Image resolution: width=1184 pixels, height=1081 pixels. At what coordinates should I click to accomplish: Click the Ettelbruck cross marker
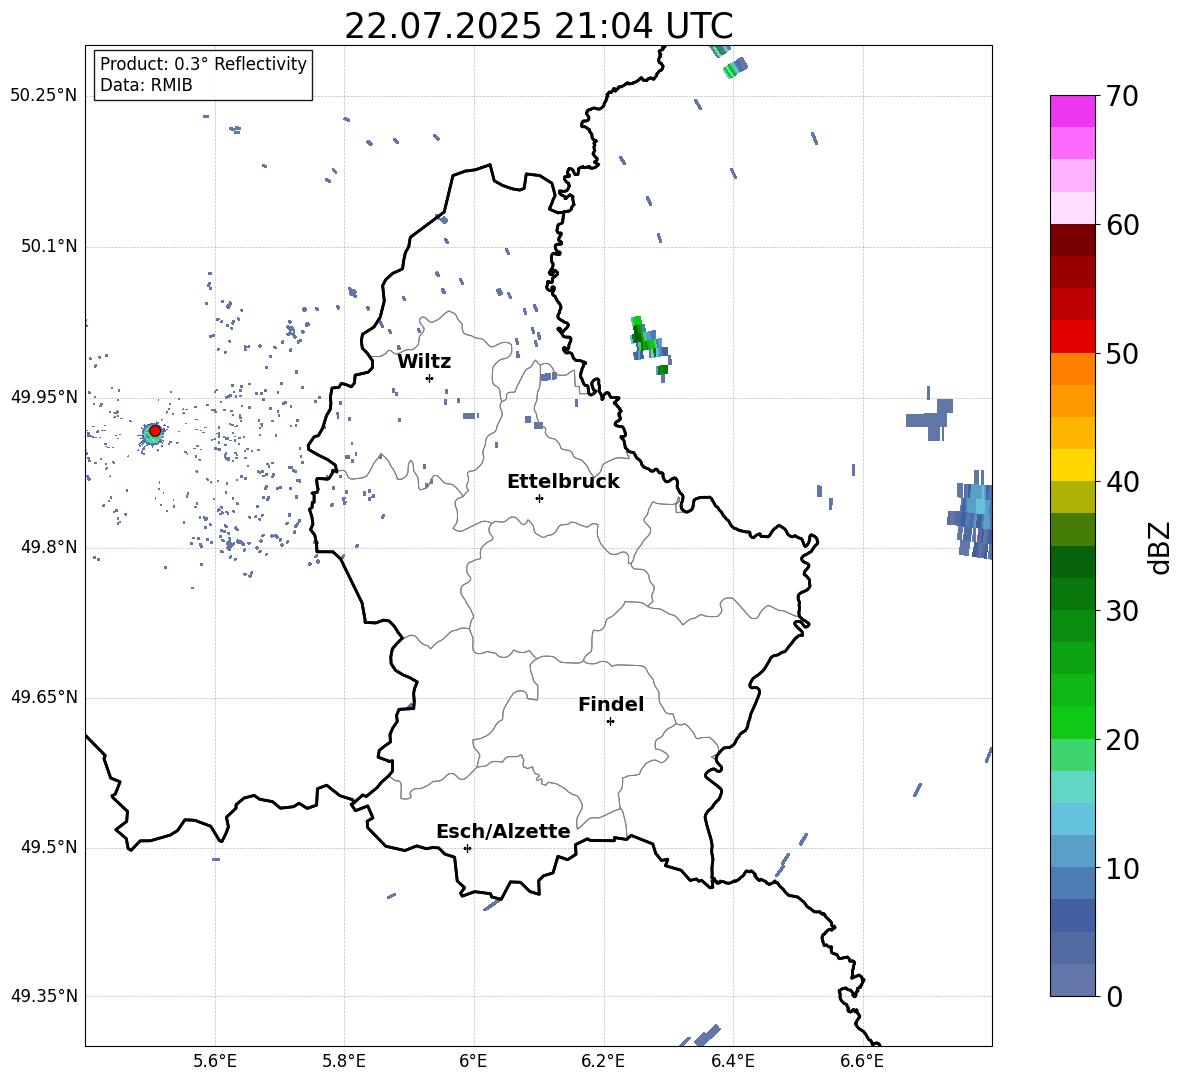(539, 498)
